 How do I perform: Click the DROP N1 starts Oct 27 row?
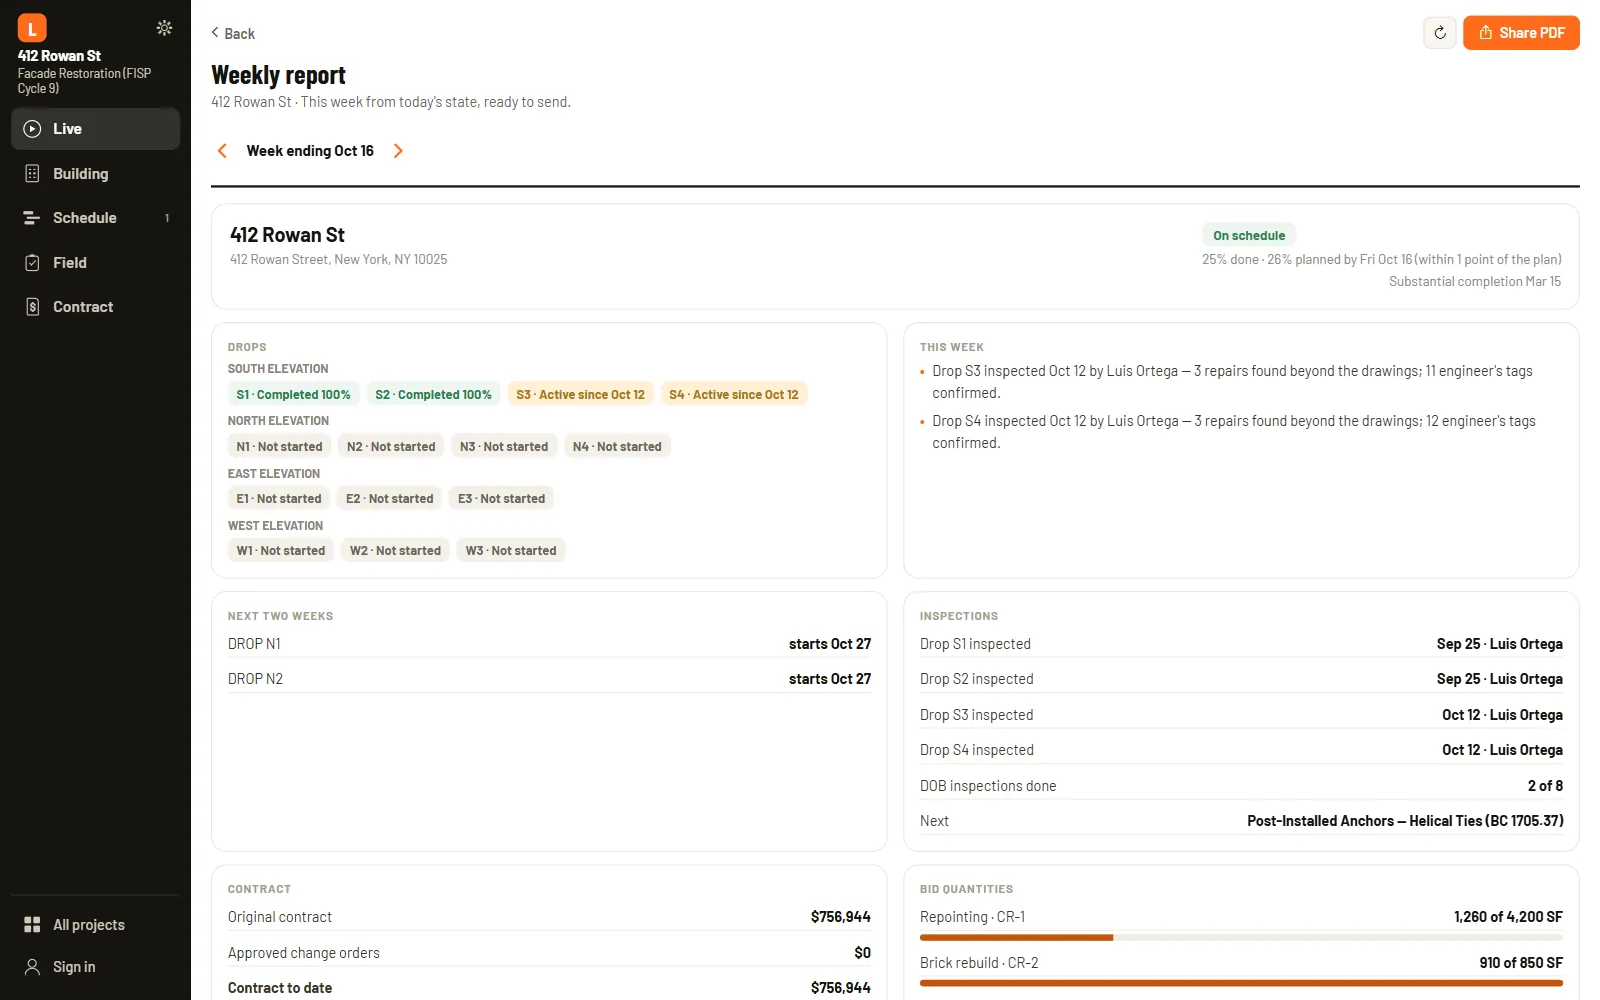(549, 644)
